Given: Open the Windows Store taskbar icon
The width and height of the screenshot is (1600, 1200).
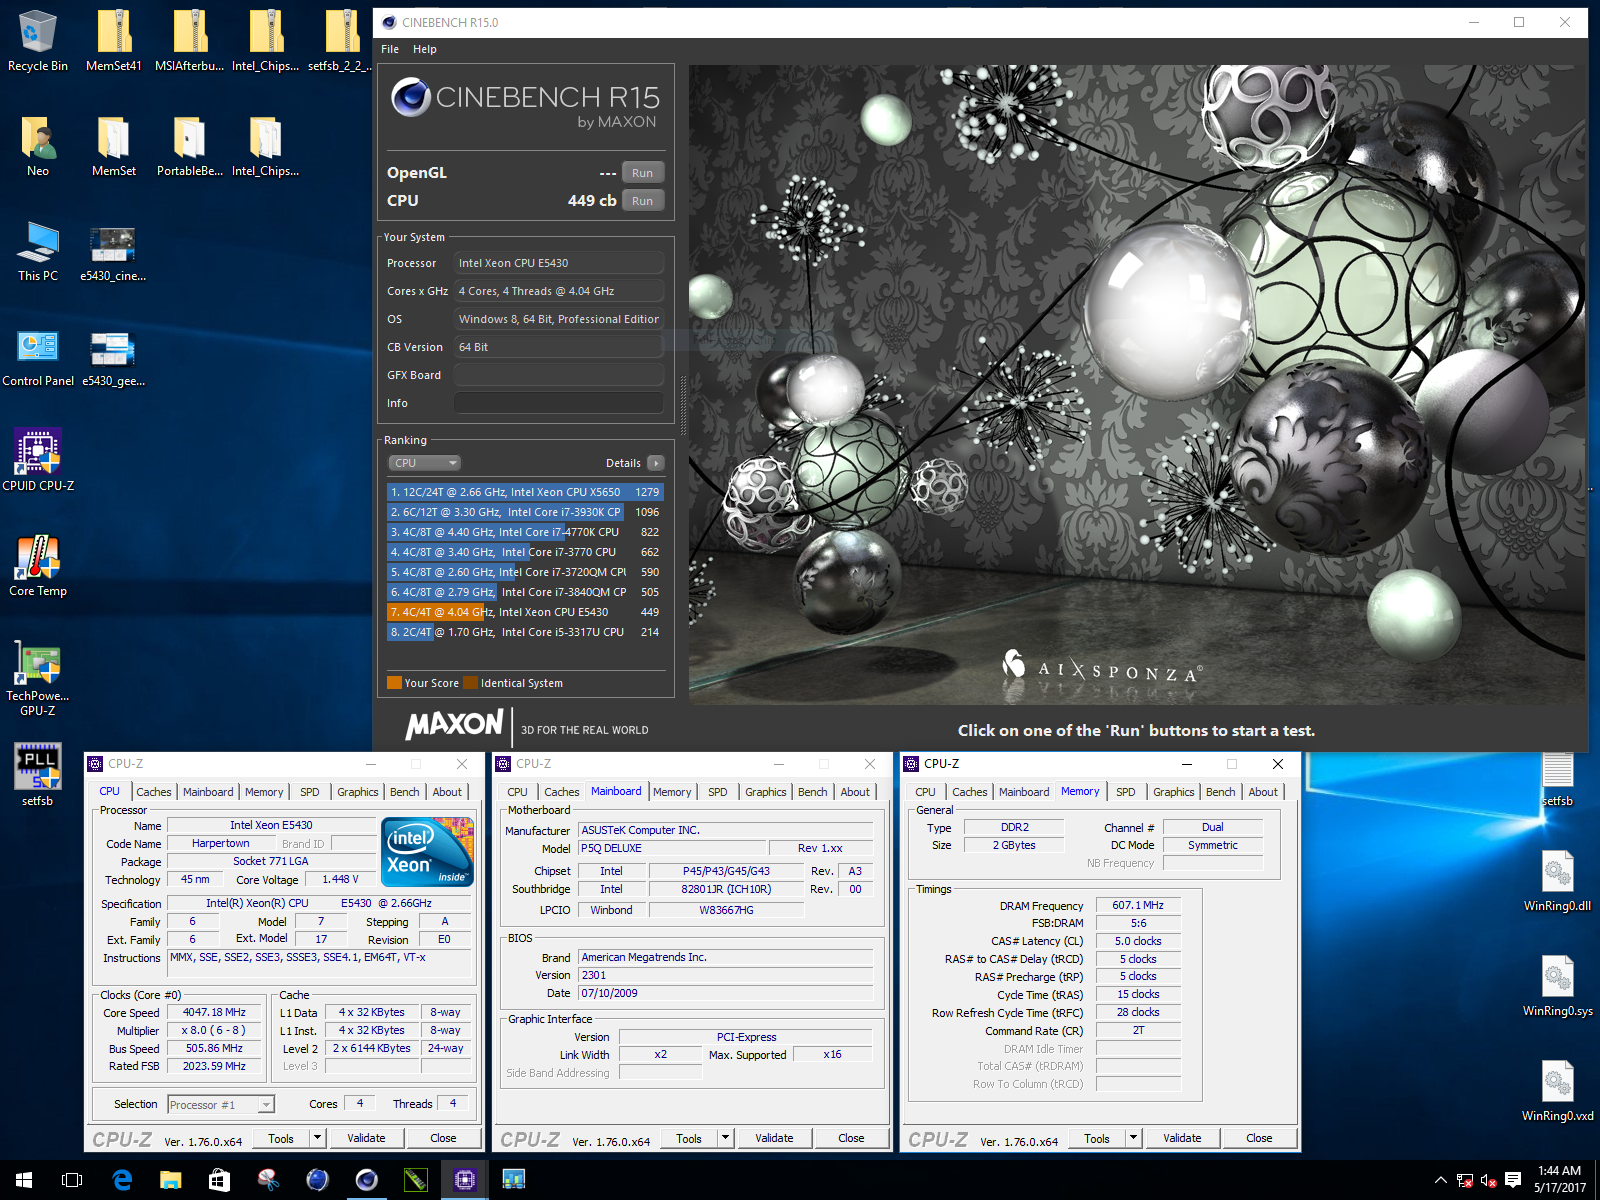Looking at the screenshot, I should point(219,1180).
